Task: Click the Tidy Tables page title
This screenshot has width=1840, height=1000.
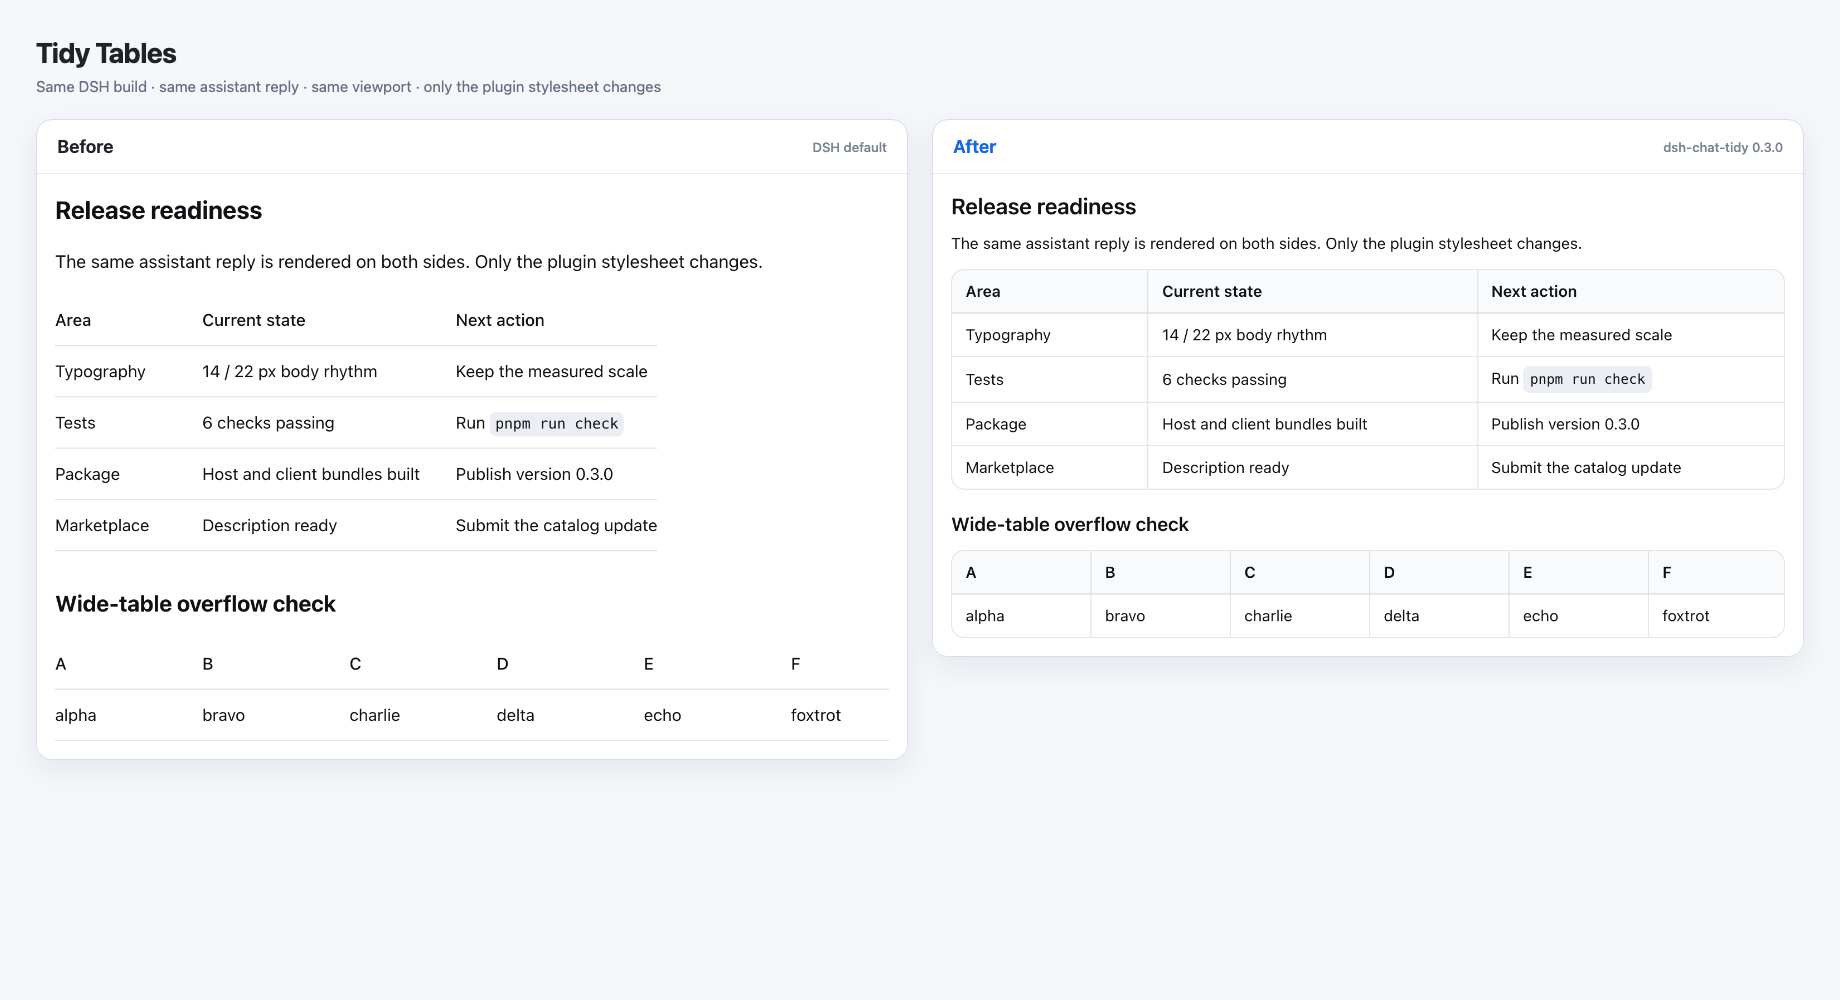Action: point(106,54)
